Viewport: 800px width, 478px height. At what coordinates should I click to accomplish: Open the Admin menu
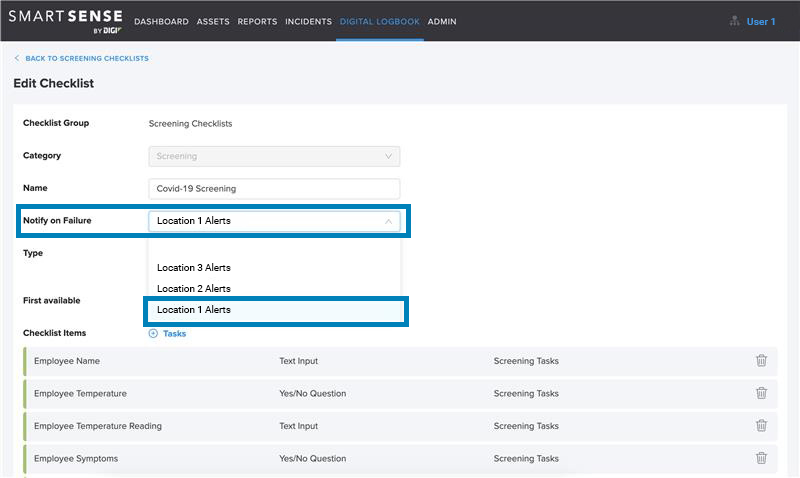(442, 21)
